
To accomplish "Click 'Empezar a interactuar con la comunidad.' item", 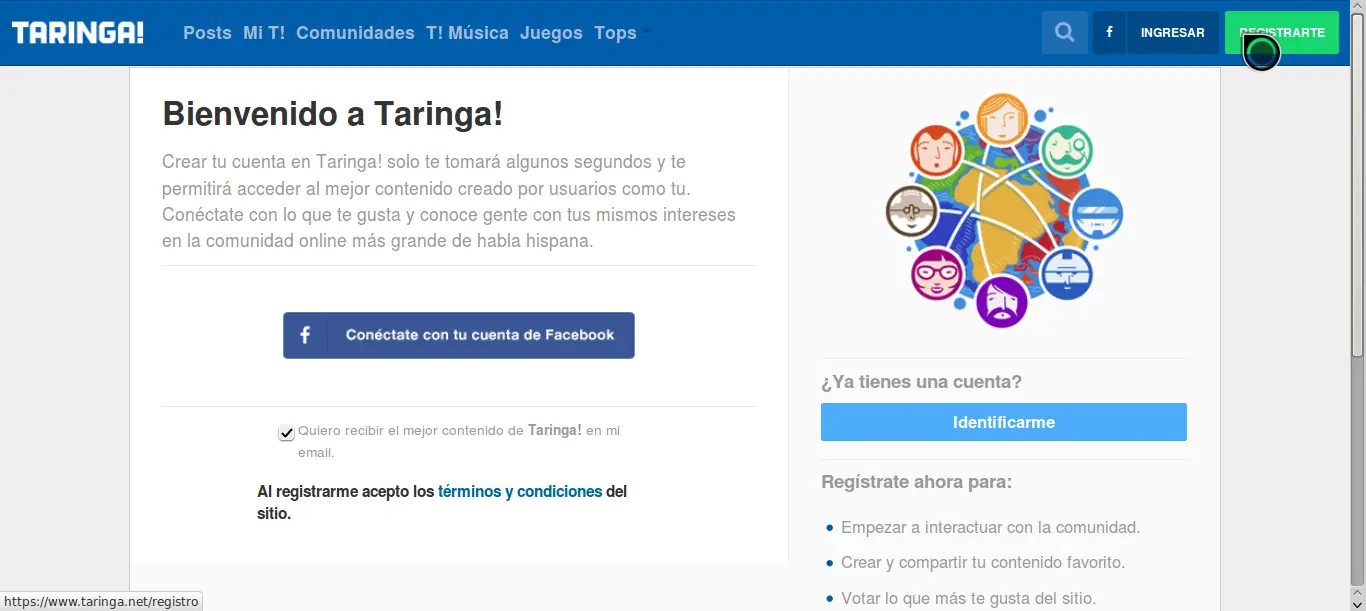I will (x=990, y=527).
